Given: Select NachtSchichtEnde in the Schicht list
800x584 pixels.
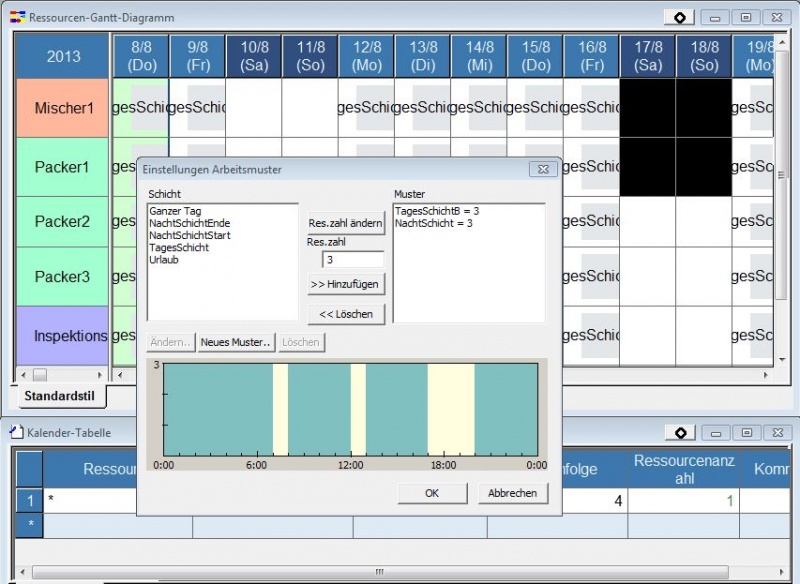Looking at the screenshot, I should click(190, 223).
